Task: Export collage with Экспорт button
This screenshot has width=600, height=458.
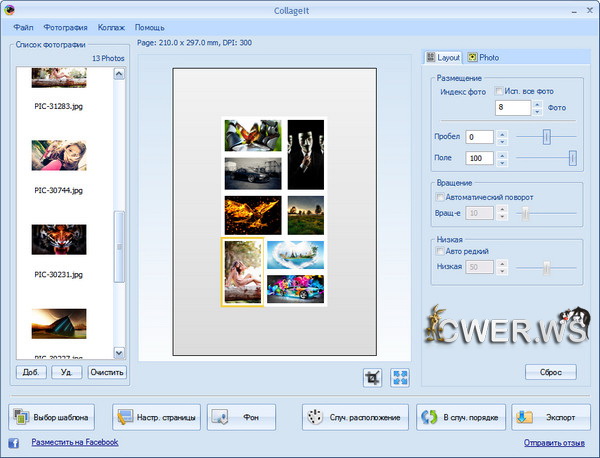Action: coord(550,417)
